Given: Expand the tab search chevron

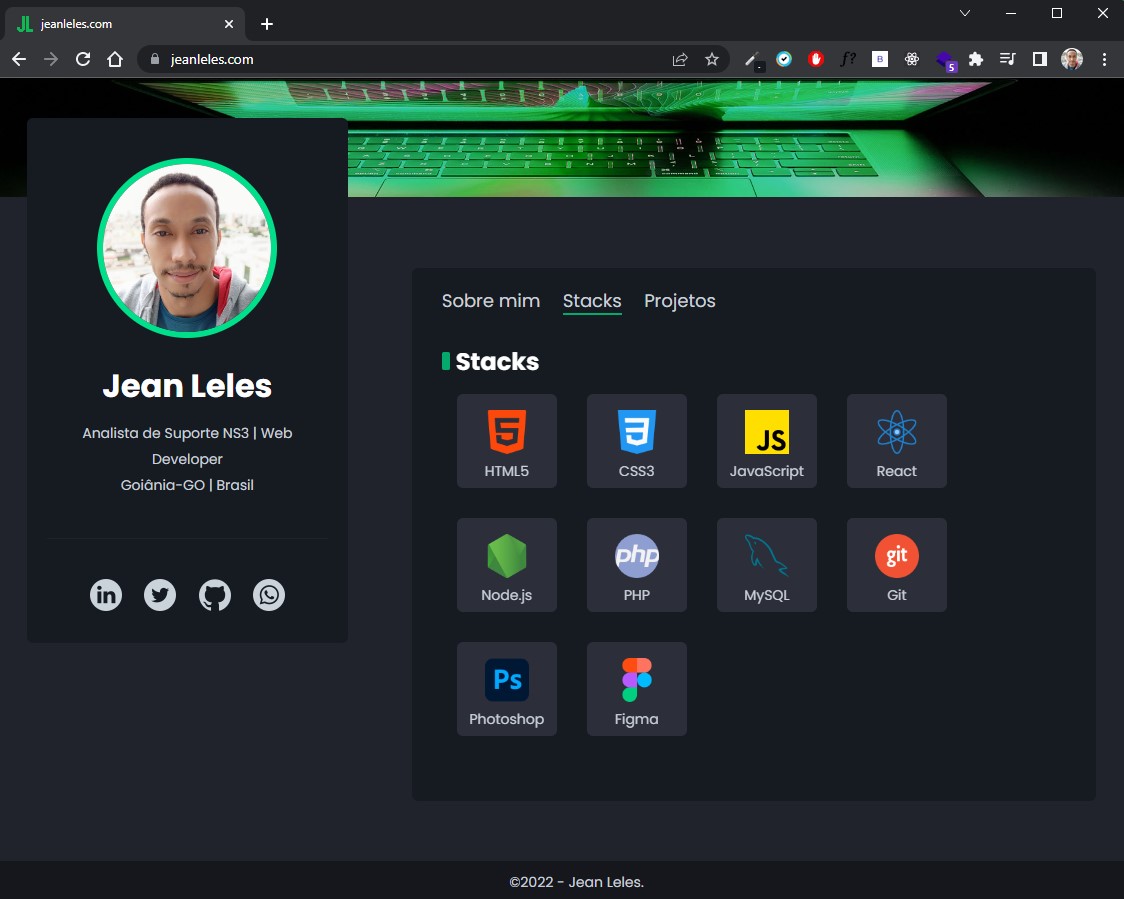Looking at the screenshot, I should (x=965, y=13).
